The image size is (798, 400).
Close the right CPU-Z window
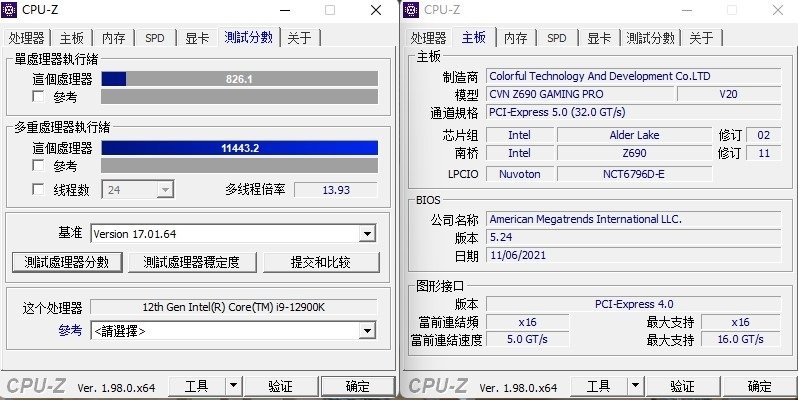(x=778, y=10)
